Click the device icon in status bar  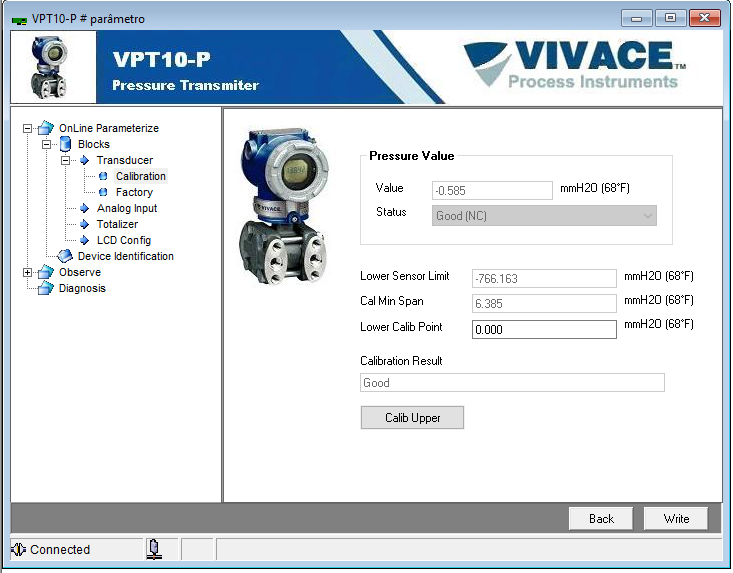[x=154, y=549]
